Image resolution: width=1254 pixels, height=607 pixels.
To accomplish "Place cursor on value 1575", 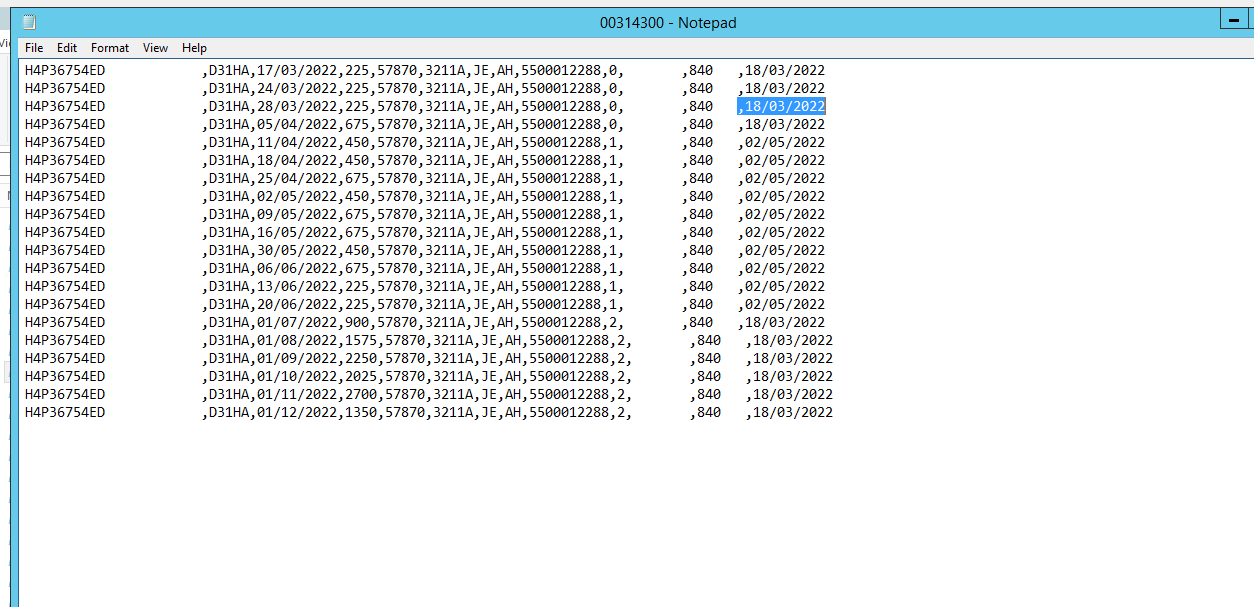I will pos(360,341).
